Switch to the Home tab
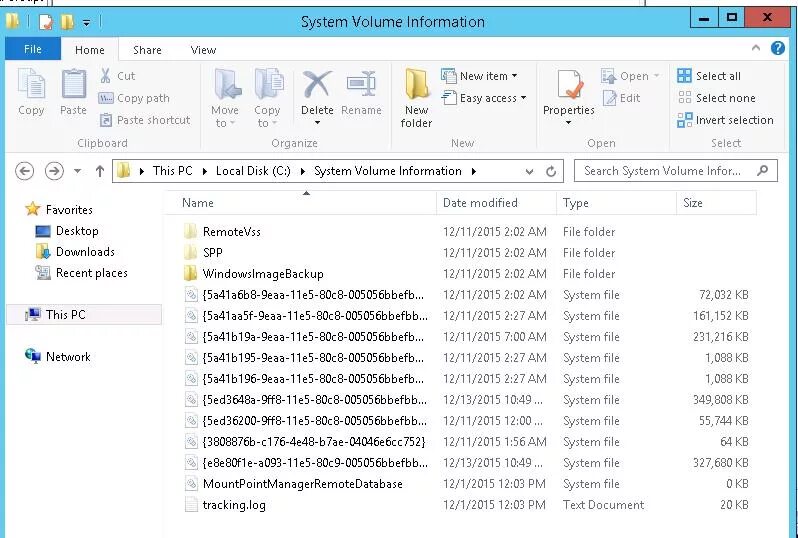Image resolution: width=798 pixels, height=538 pixels. click(90, 50)
